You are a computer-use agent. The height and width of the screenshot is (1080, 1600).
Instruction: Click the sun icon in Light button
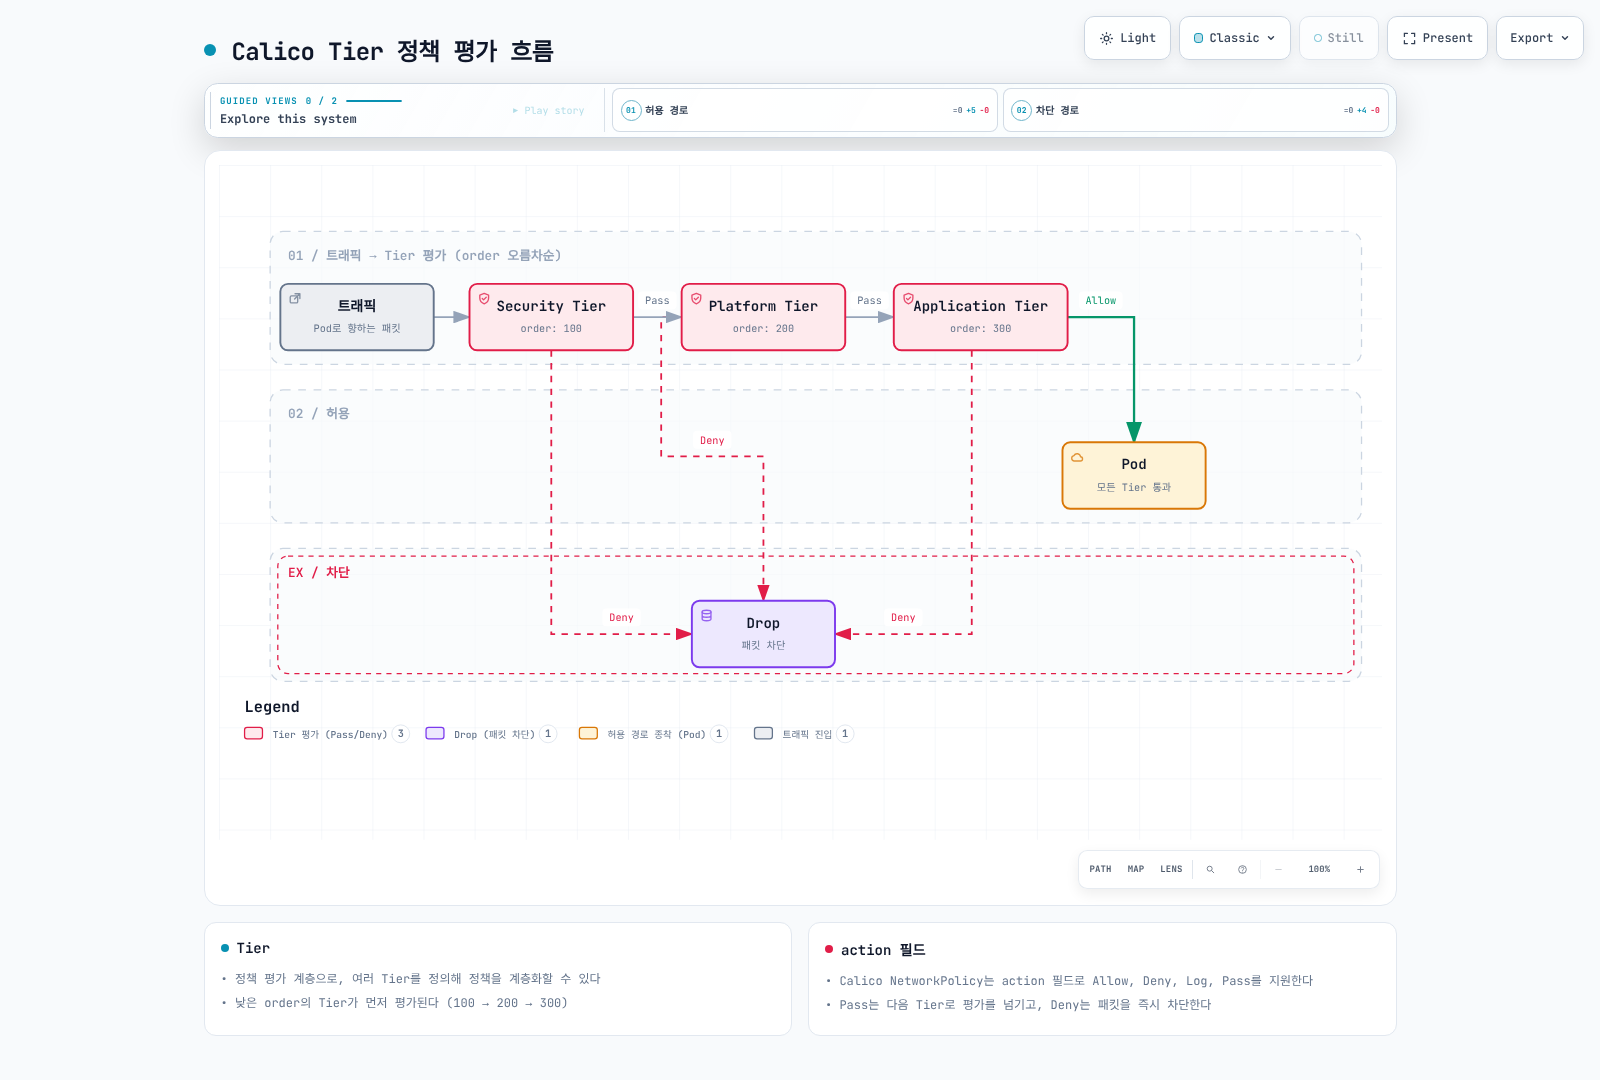coord(1106,38)
